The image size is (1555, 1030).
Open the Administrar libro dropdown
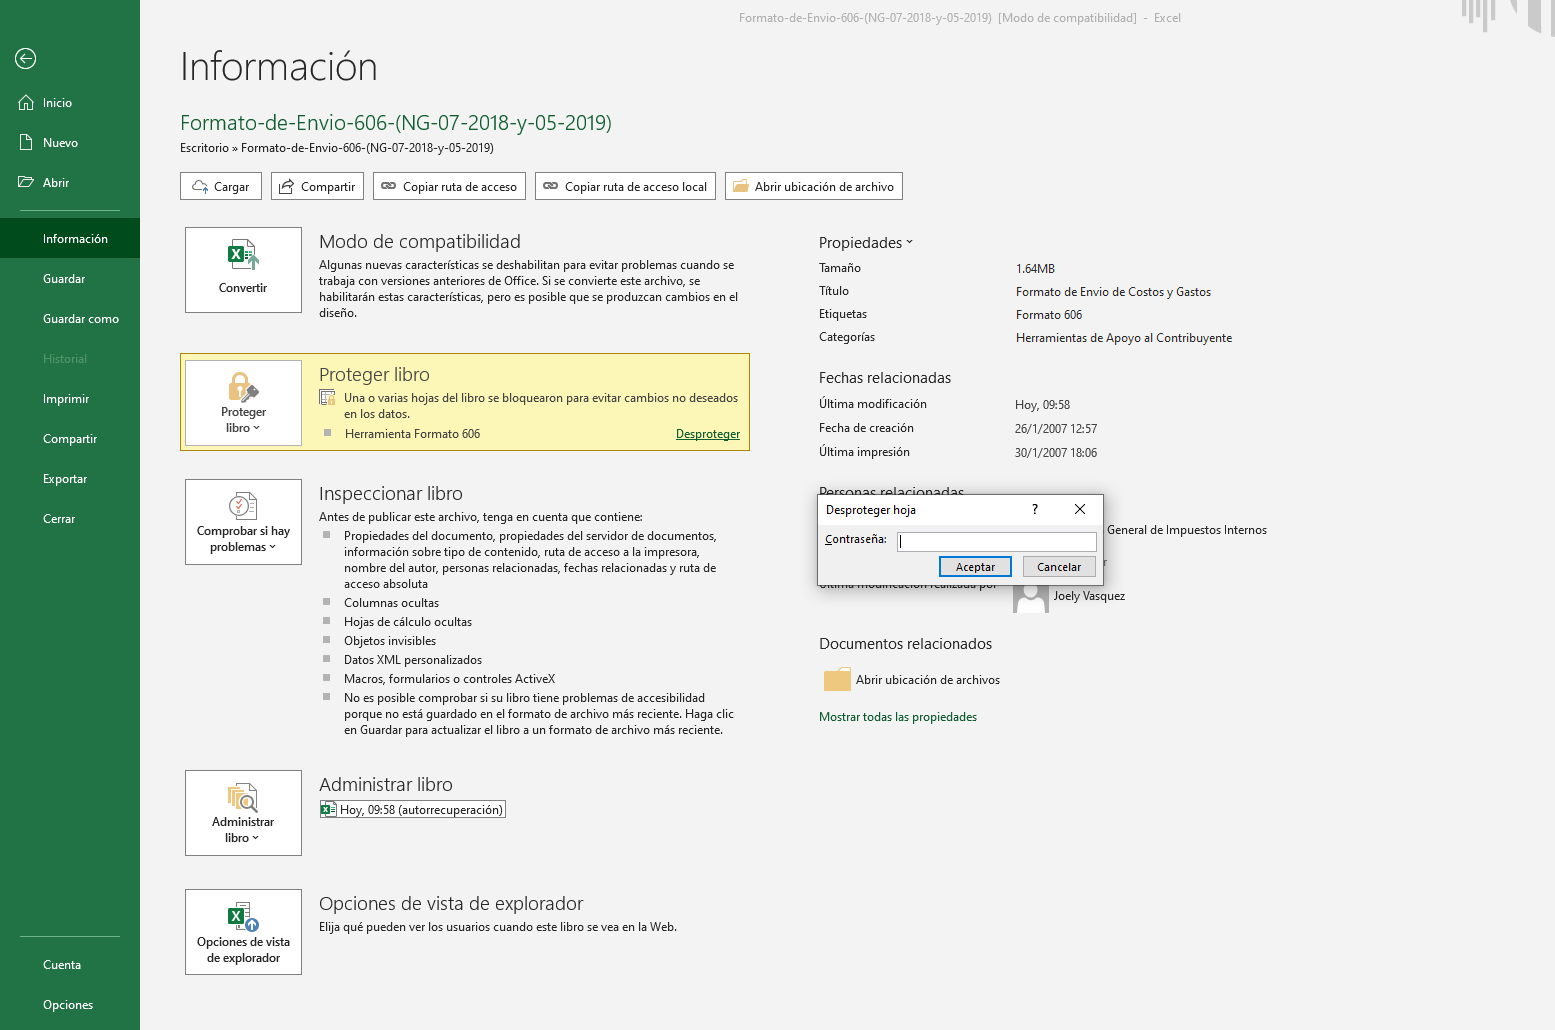pyautogui.click(x=243, y=813)
